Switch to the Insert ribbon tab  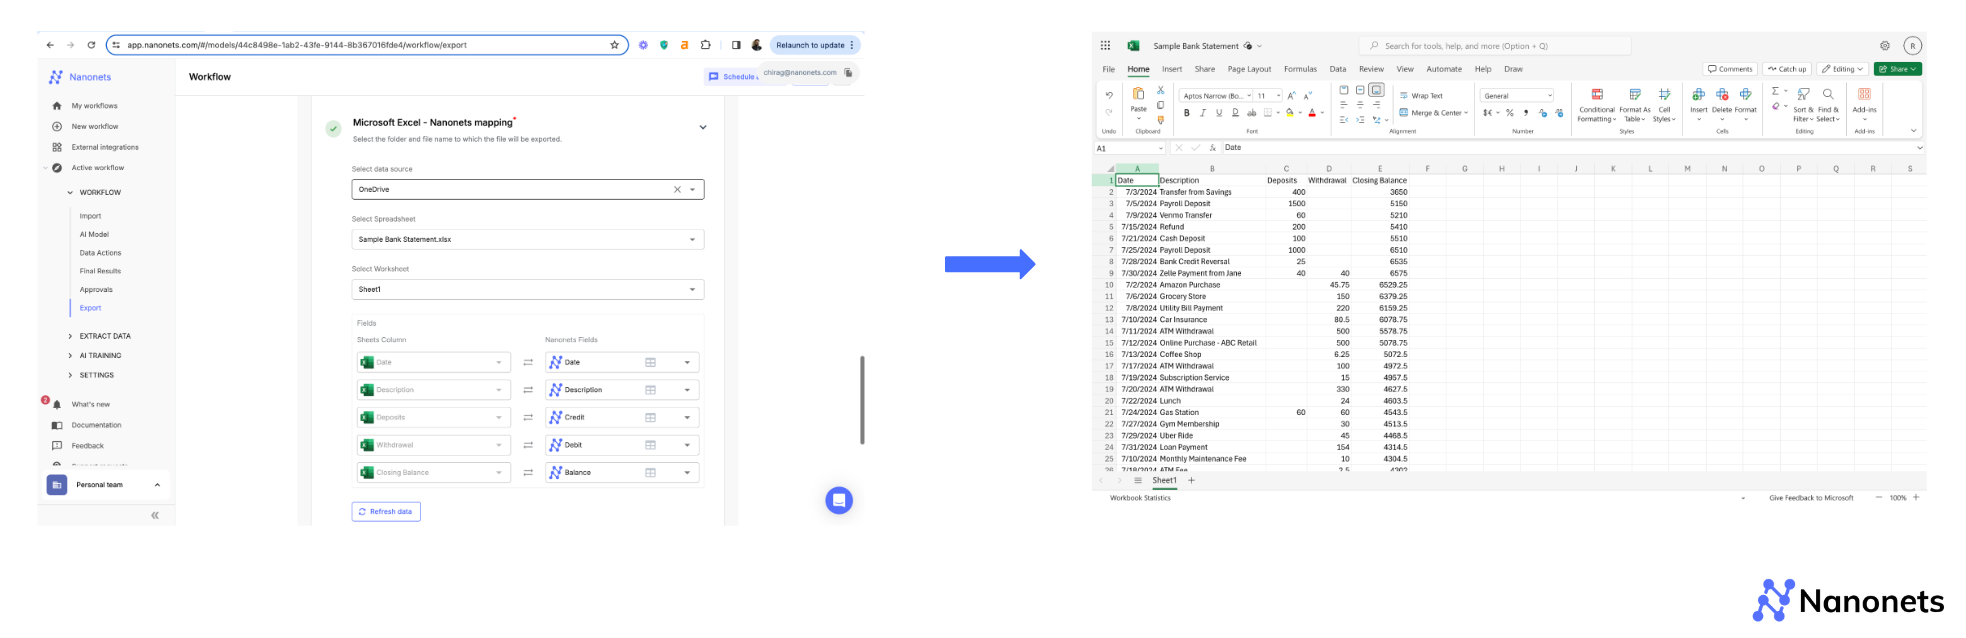(x=1172, y=69)
